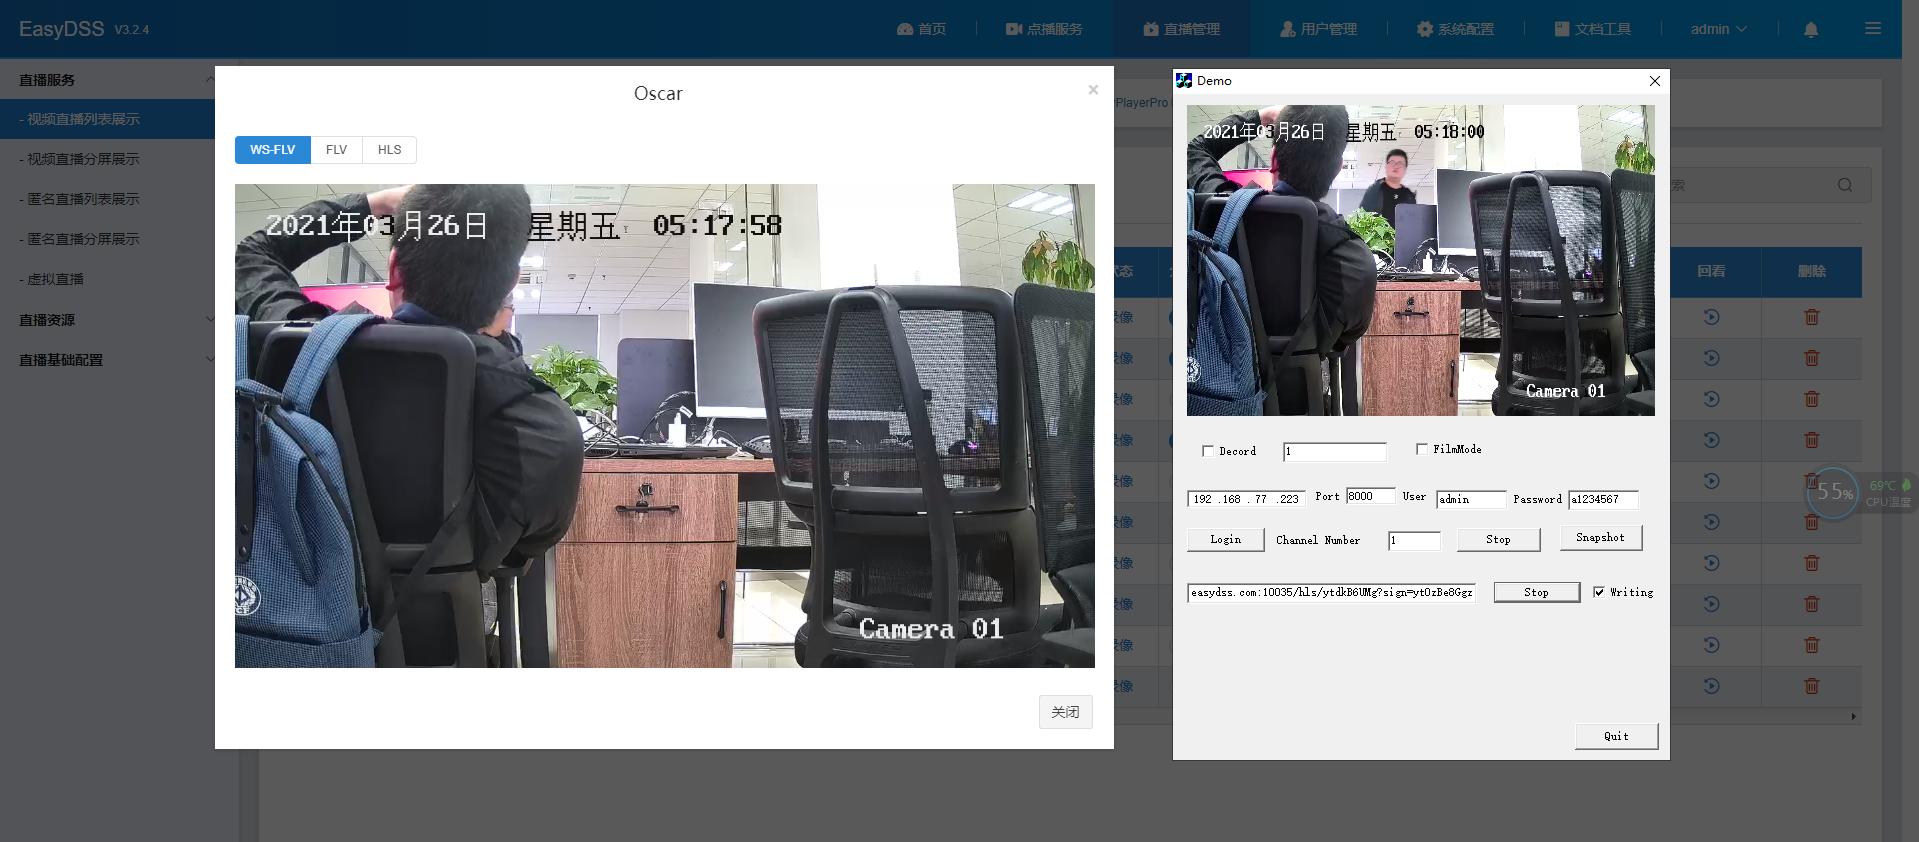
Task: Toggle the Decord checkbox in Demo window
Action: tap(1207, 451)
